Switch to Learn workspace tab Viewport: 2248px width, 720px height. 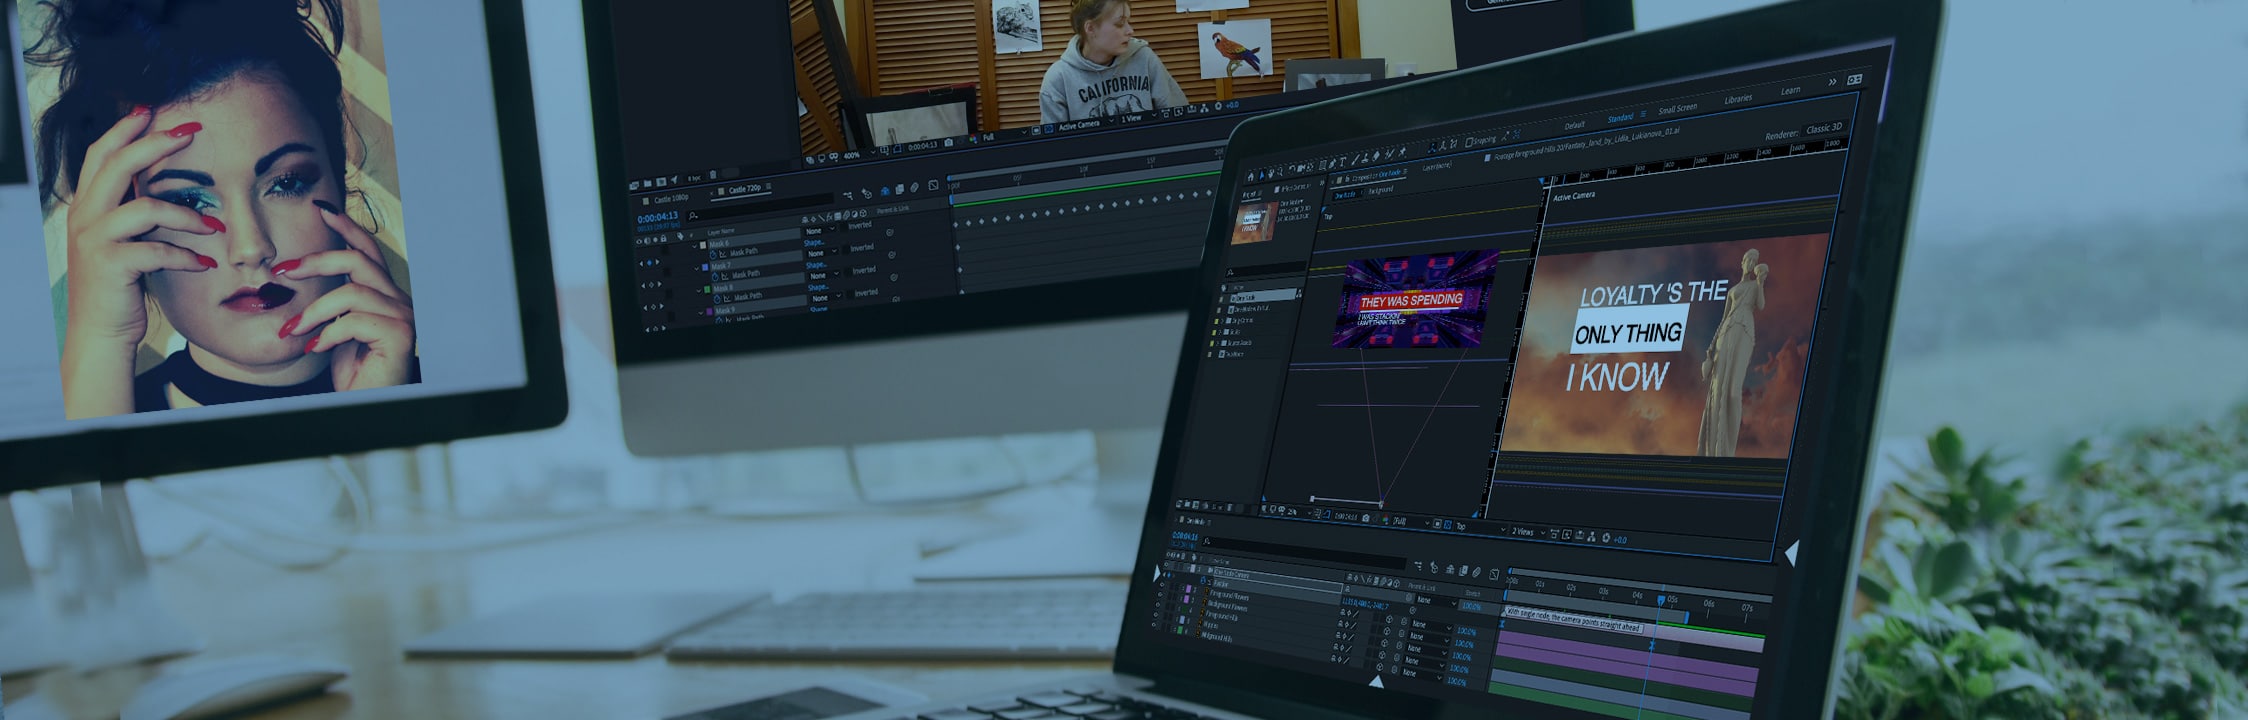click(1790, 90)
